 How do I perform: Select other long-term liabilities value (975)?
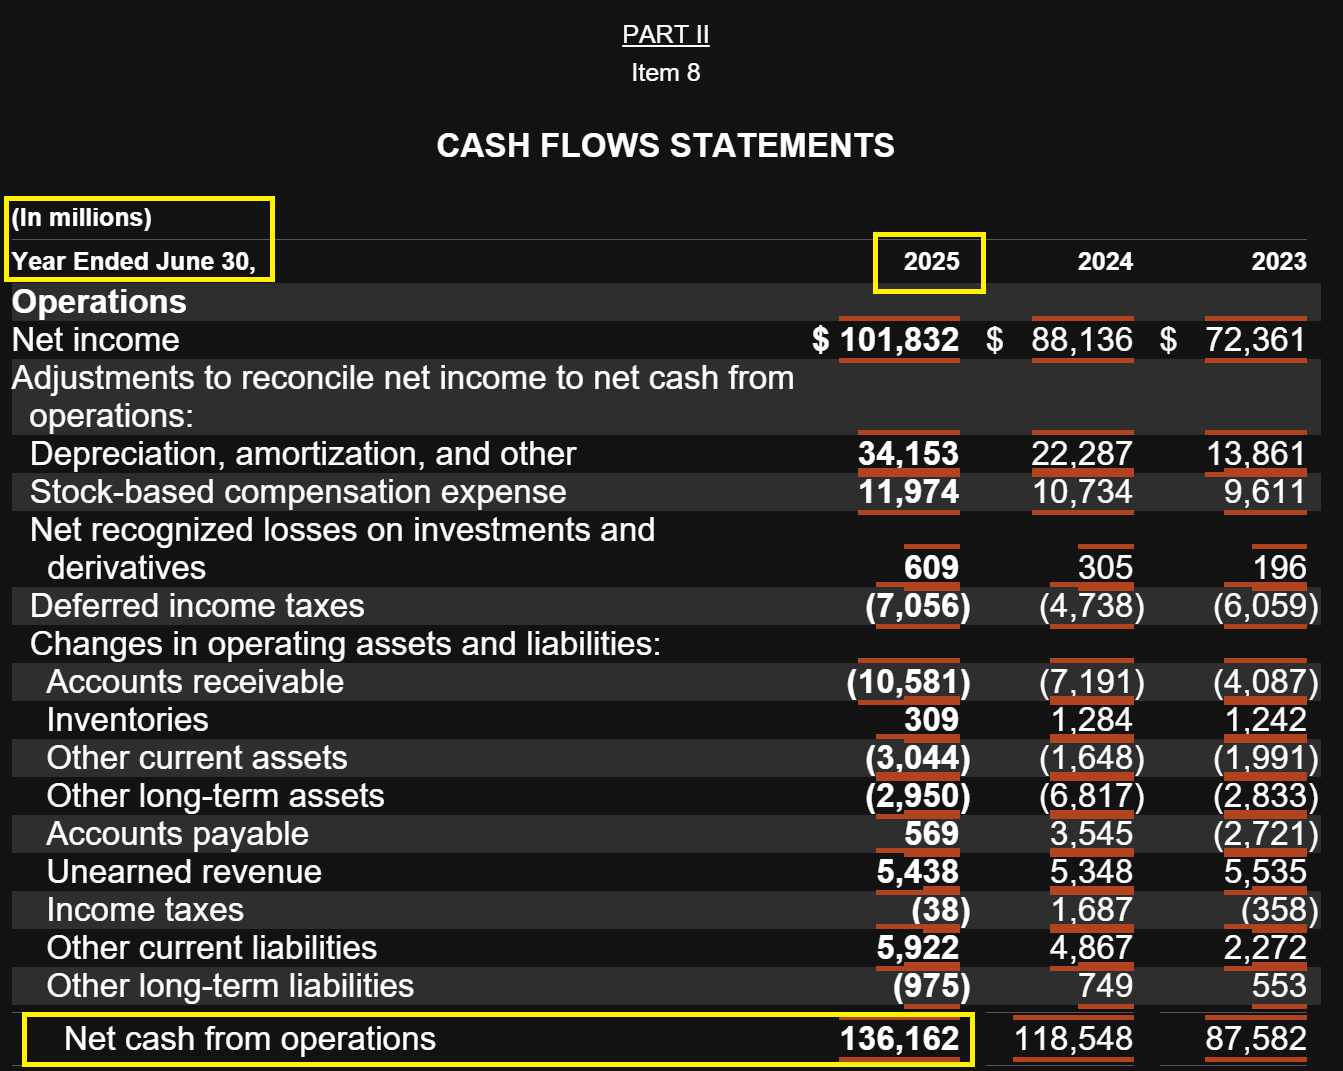931,986
